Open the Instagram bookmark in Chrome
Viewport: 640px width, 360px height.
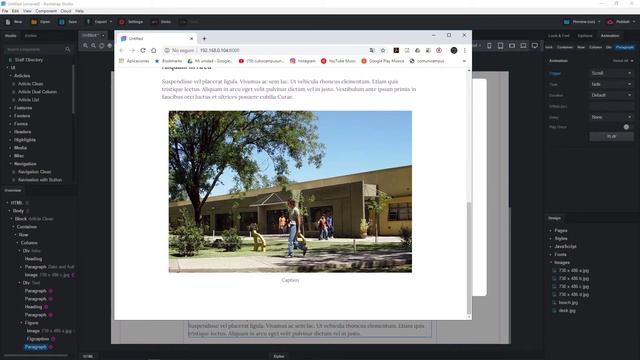click(x=303, y=61)
